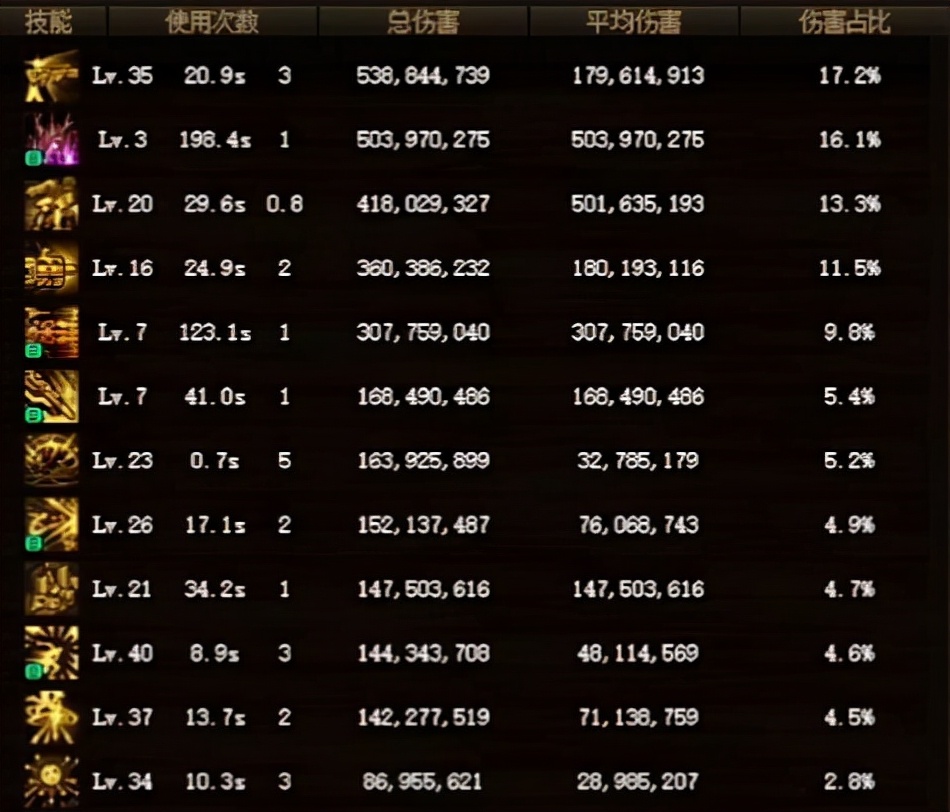Sort by 使用次数 column header
The height and width of the screenshot is (812, 950).
point(212,22)
